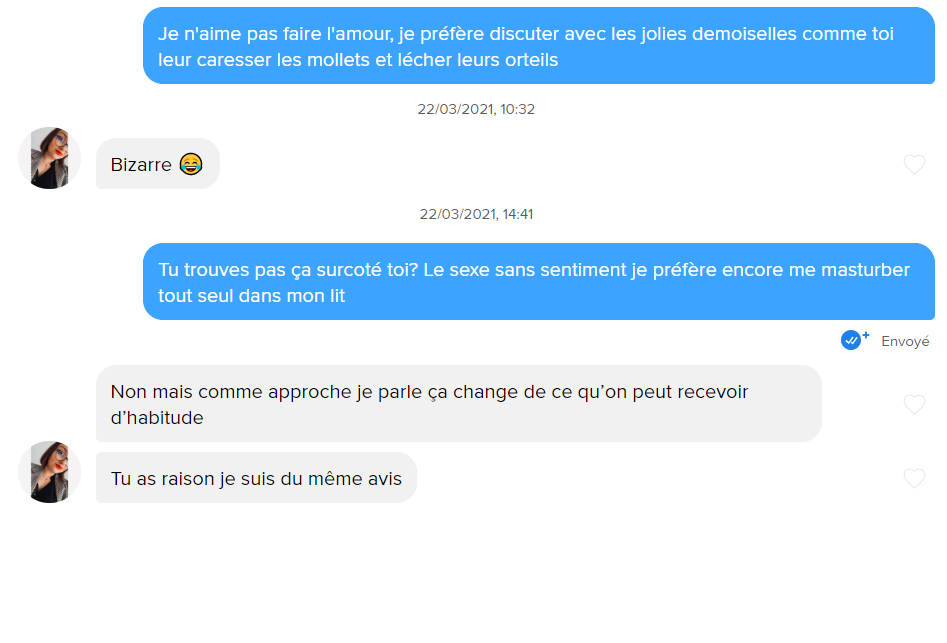Heart the "Non mais comme approche" message

(914, 404)
